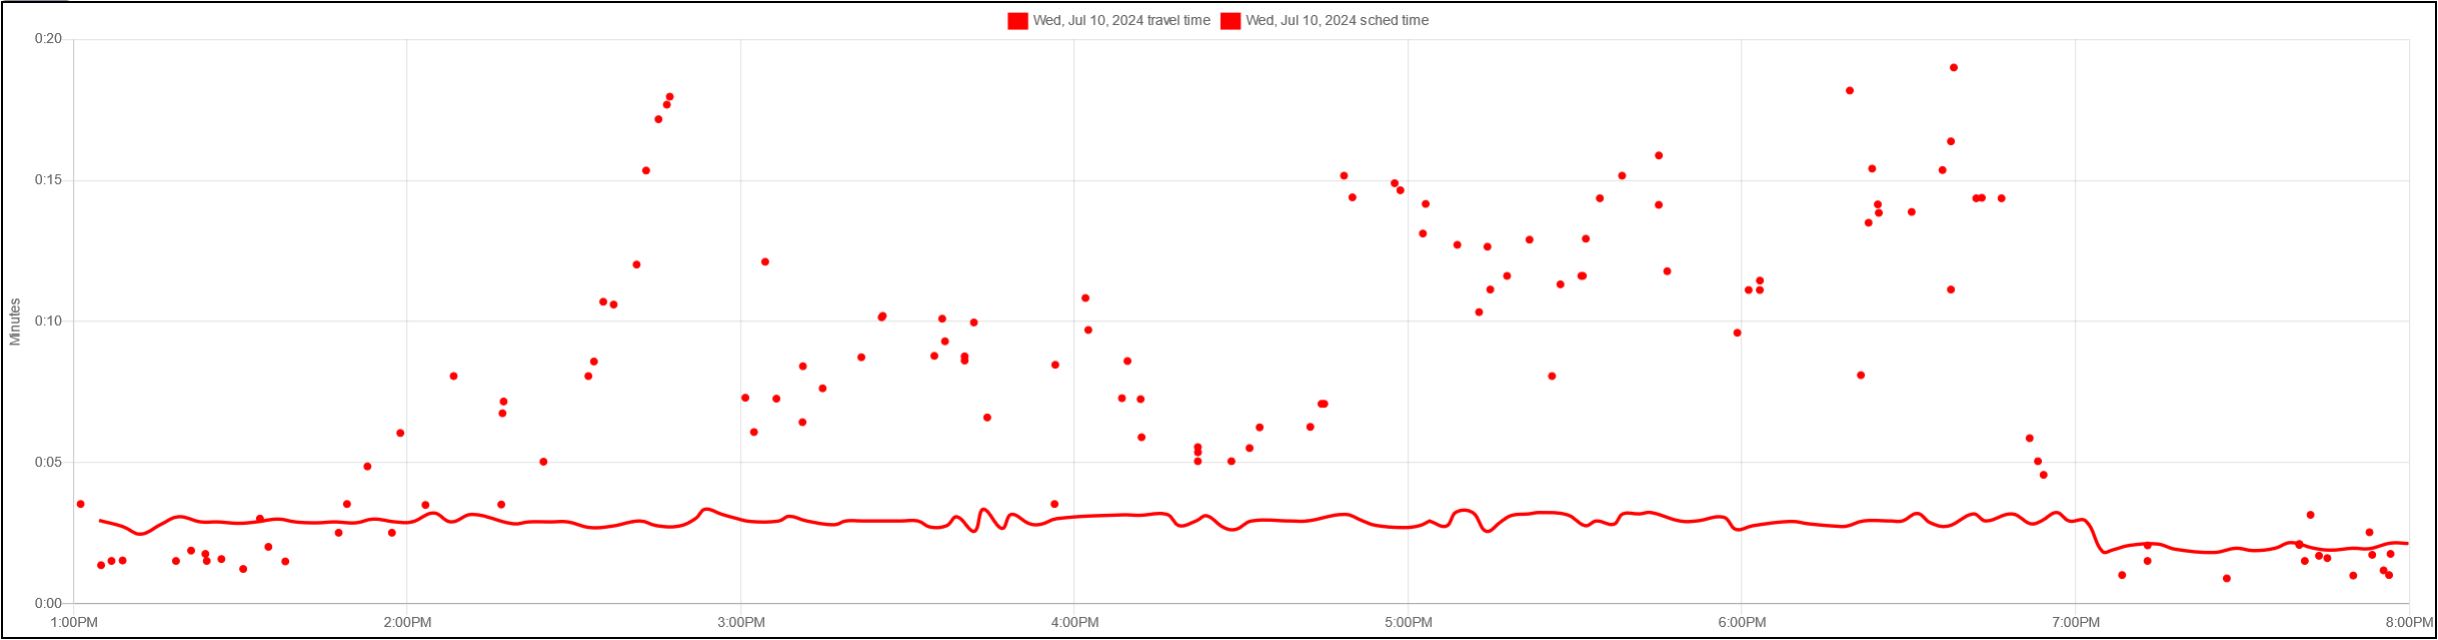Select the 3:00PM tick label
The image size is (2438, 640).
tap(741, 623)
